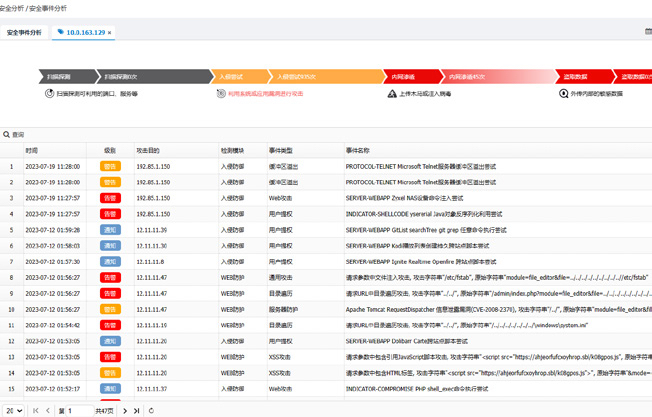Image resolution: width=652 pixels, height=417 pixels.
Task: Go to the last page of results
Action: pyautogui.click(x=137, y=411)
